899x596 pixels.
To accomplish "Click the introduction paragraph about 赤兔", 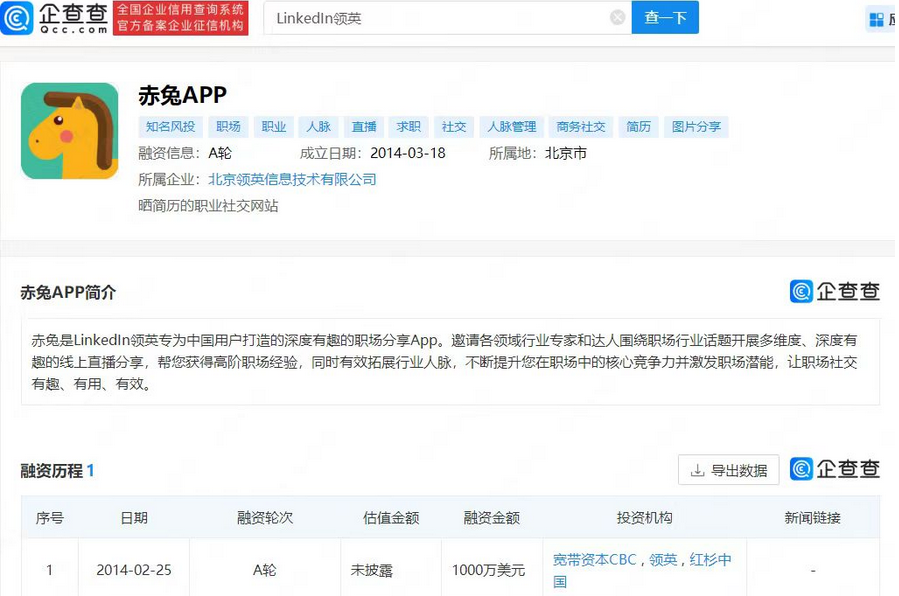I will coord(444,362).
